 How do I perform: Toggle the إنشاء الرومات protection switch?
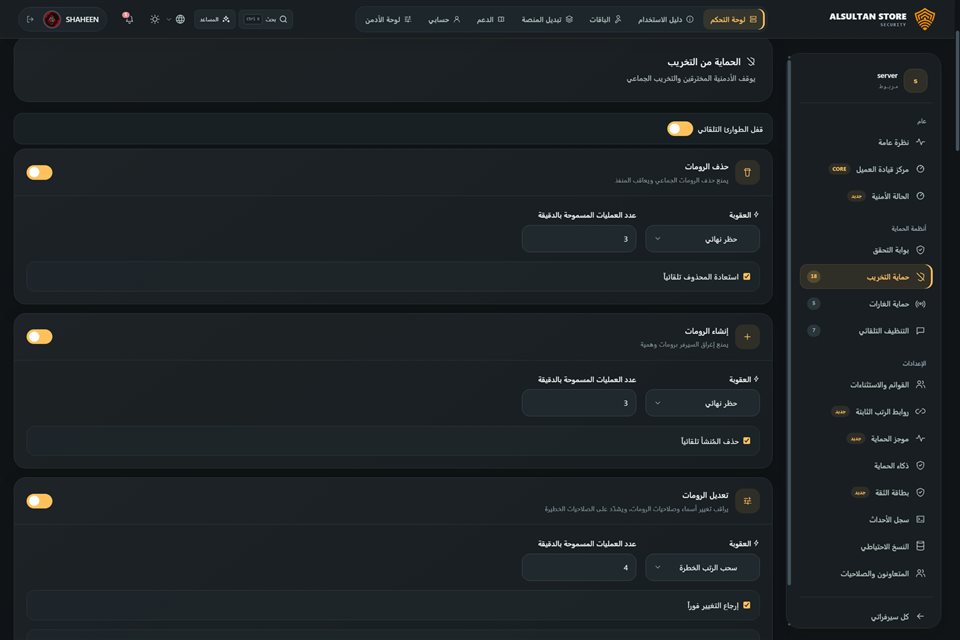coord(39,337)
